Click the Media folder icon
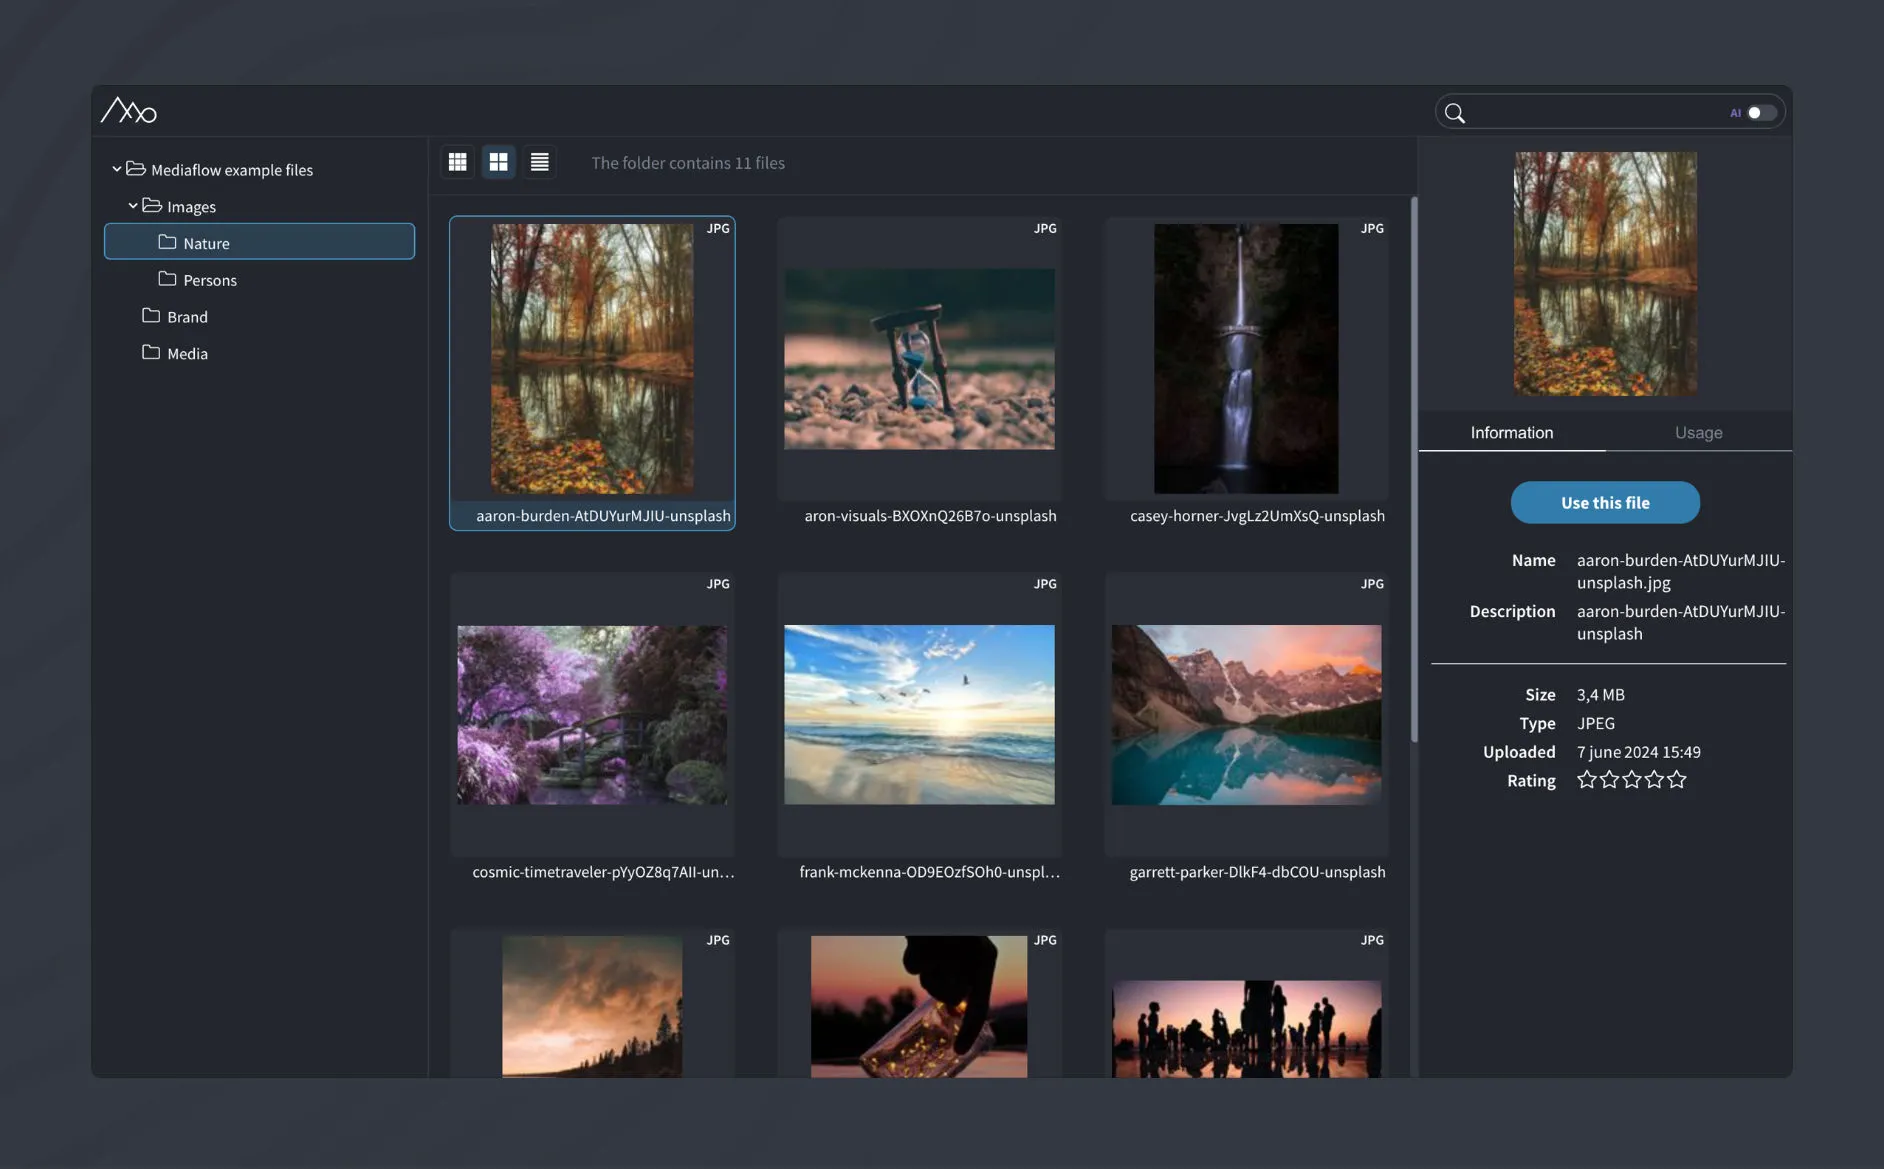 (151, 353)
